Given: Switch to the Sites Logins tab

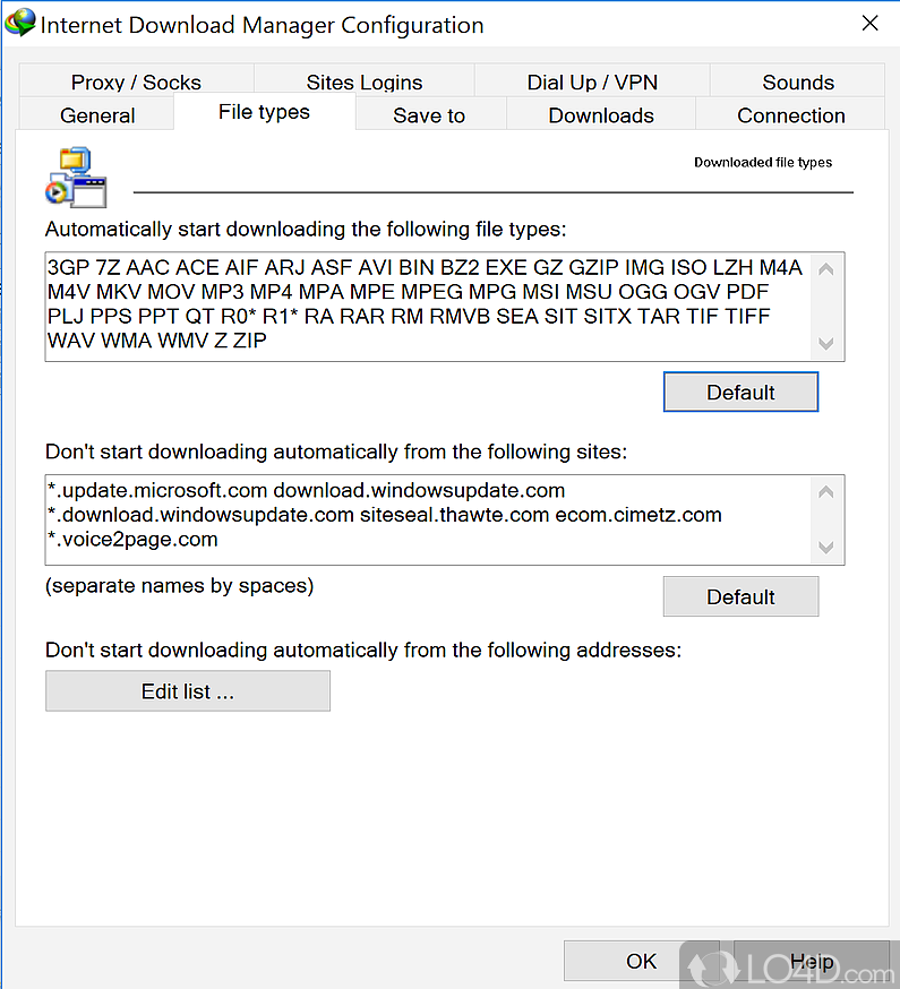Looking at the screenshot, I should [364, 81].
